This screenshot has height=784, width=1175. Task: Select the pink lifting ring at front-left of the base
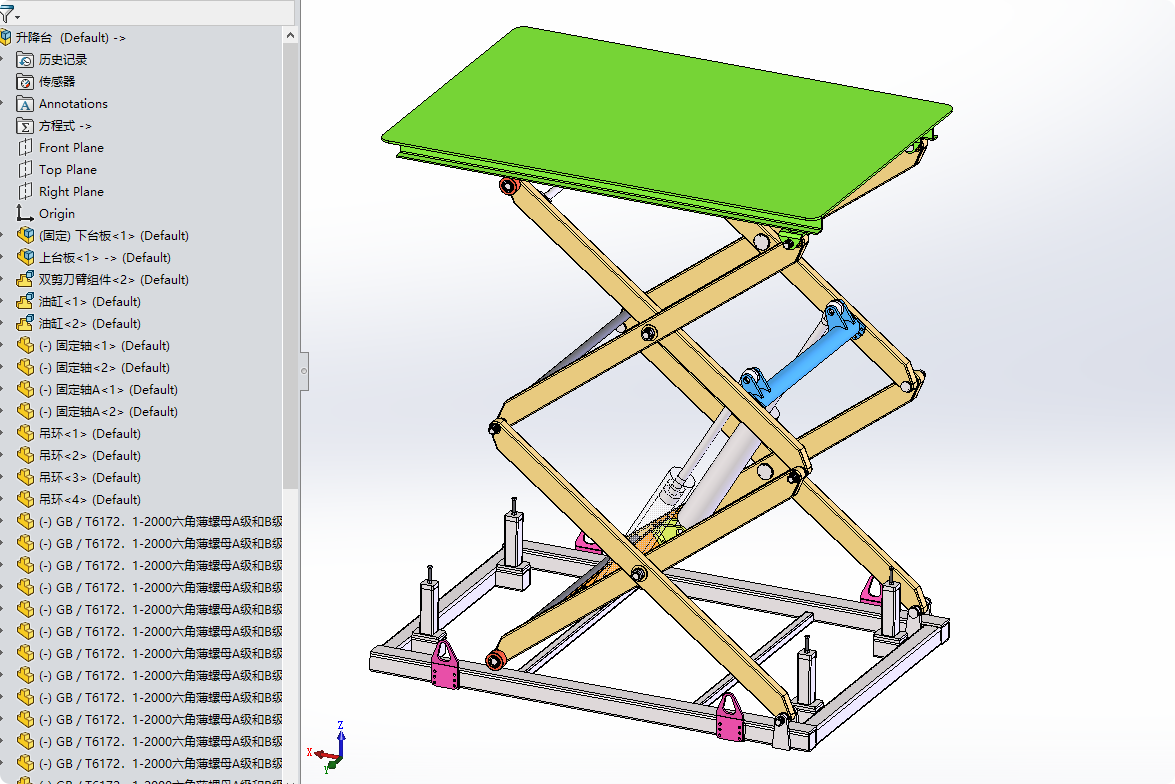[444, 664]
